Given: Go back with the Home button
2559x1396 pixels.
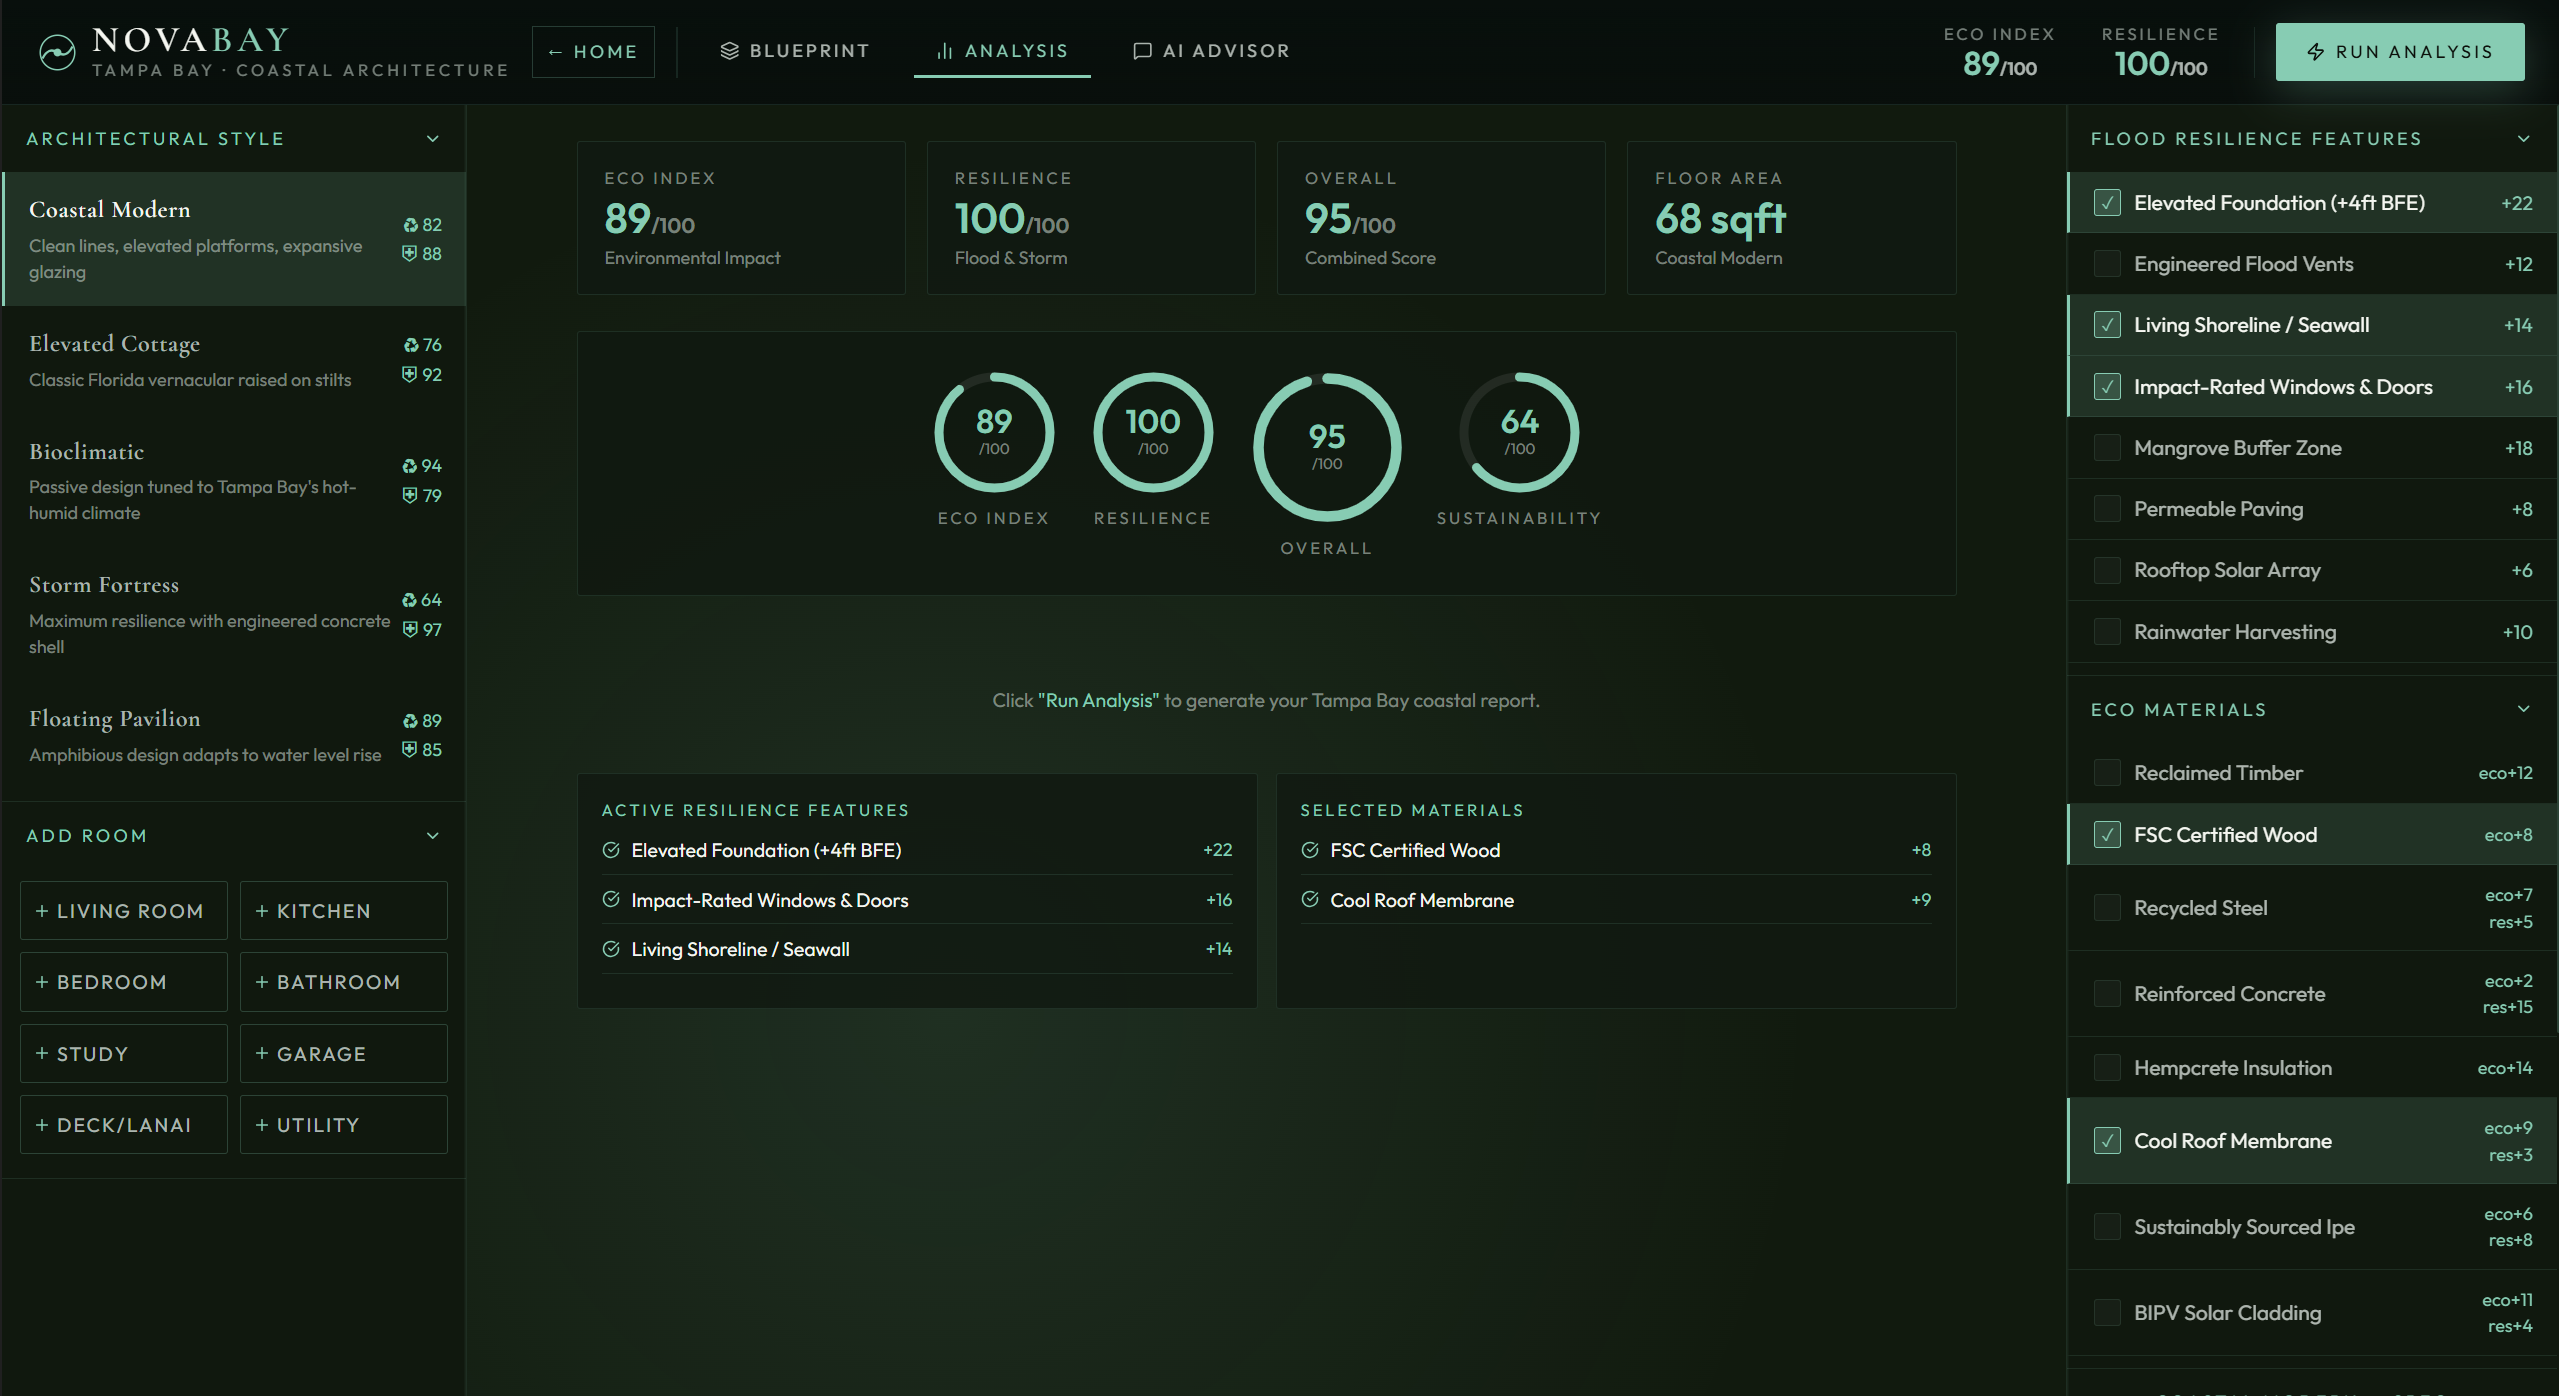Looking at the screenshot, I should (x=593, y=52).
